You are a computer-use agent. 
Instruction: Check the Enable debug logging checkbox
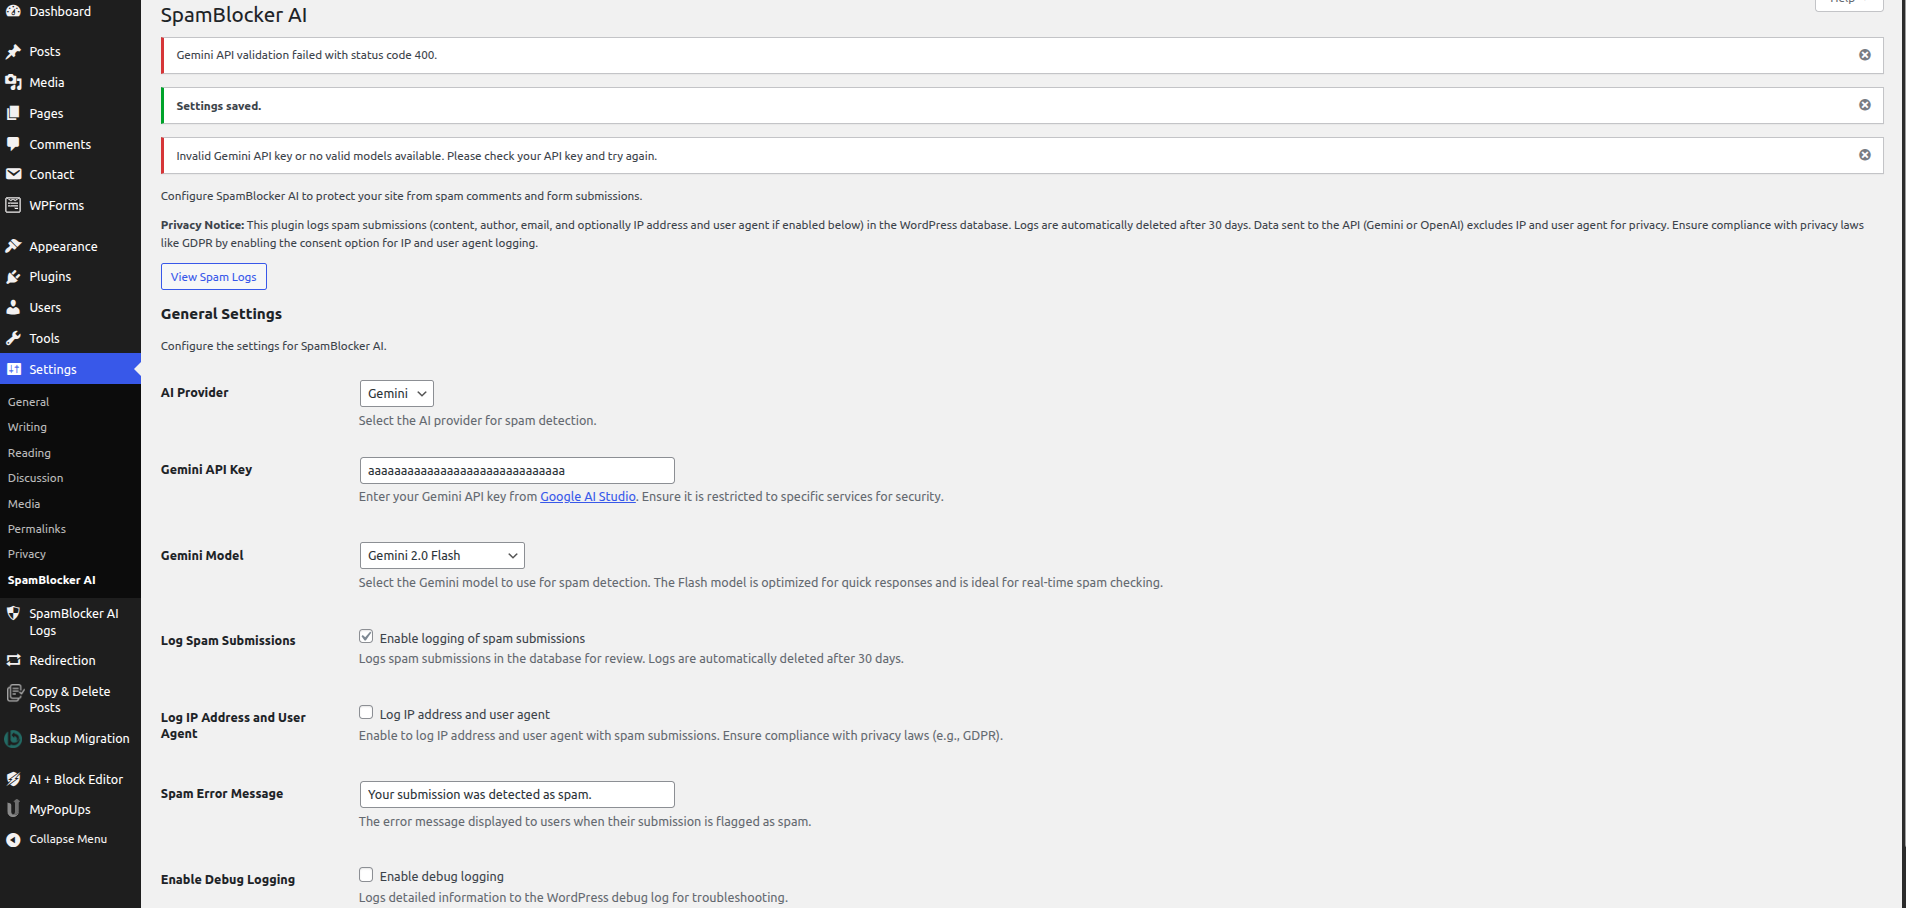click(x=366, y=875)
